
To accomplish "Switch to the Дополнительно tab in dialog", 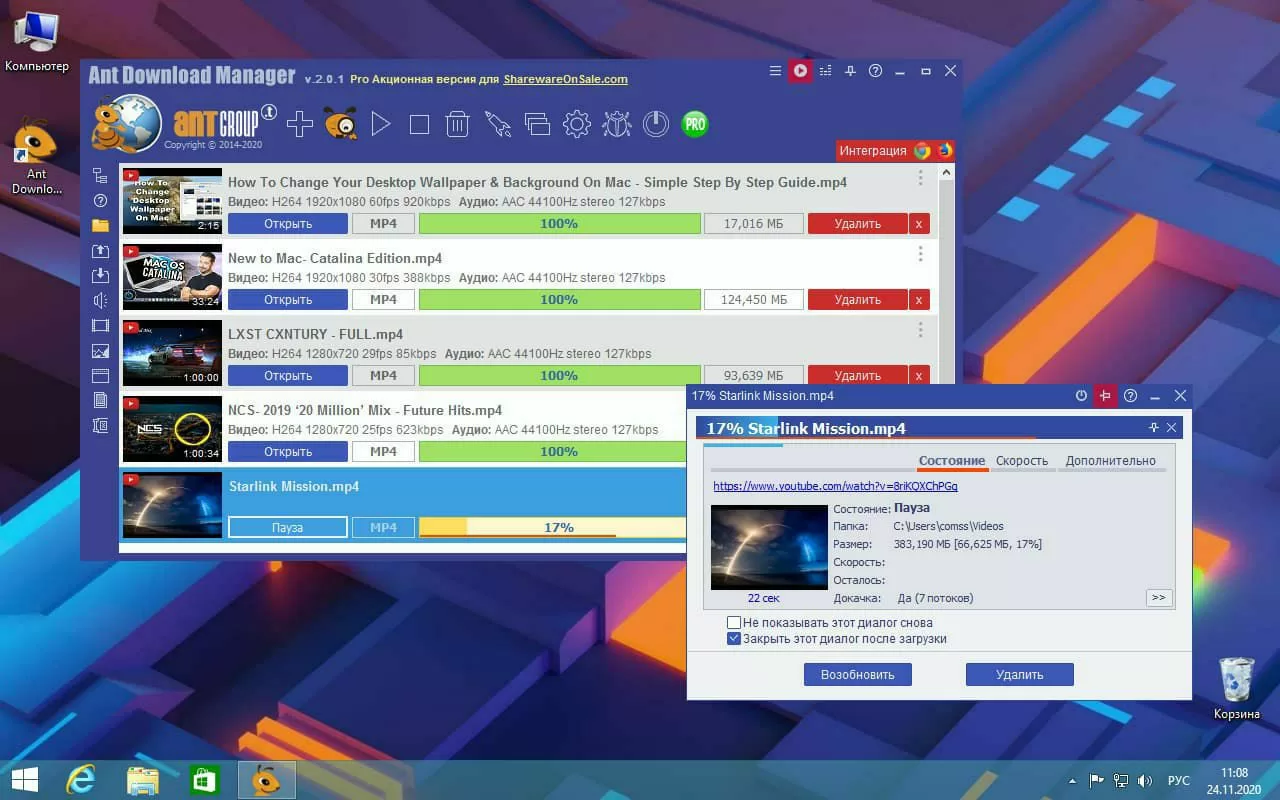I will pyautogui.click(x=1110, y=461).
